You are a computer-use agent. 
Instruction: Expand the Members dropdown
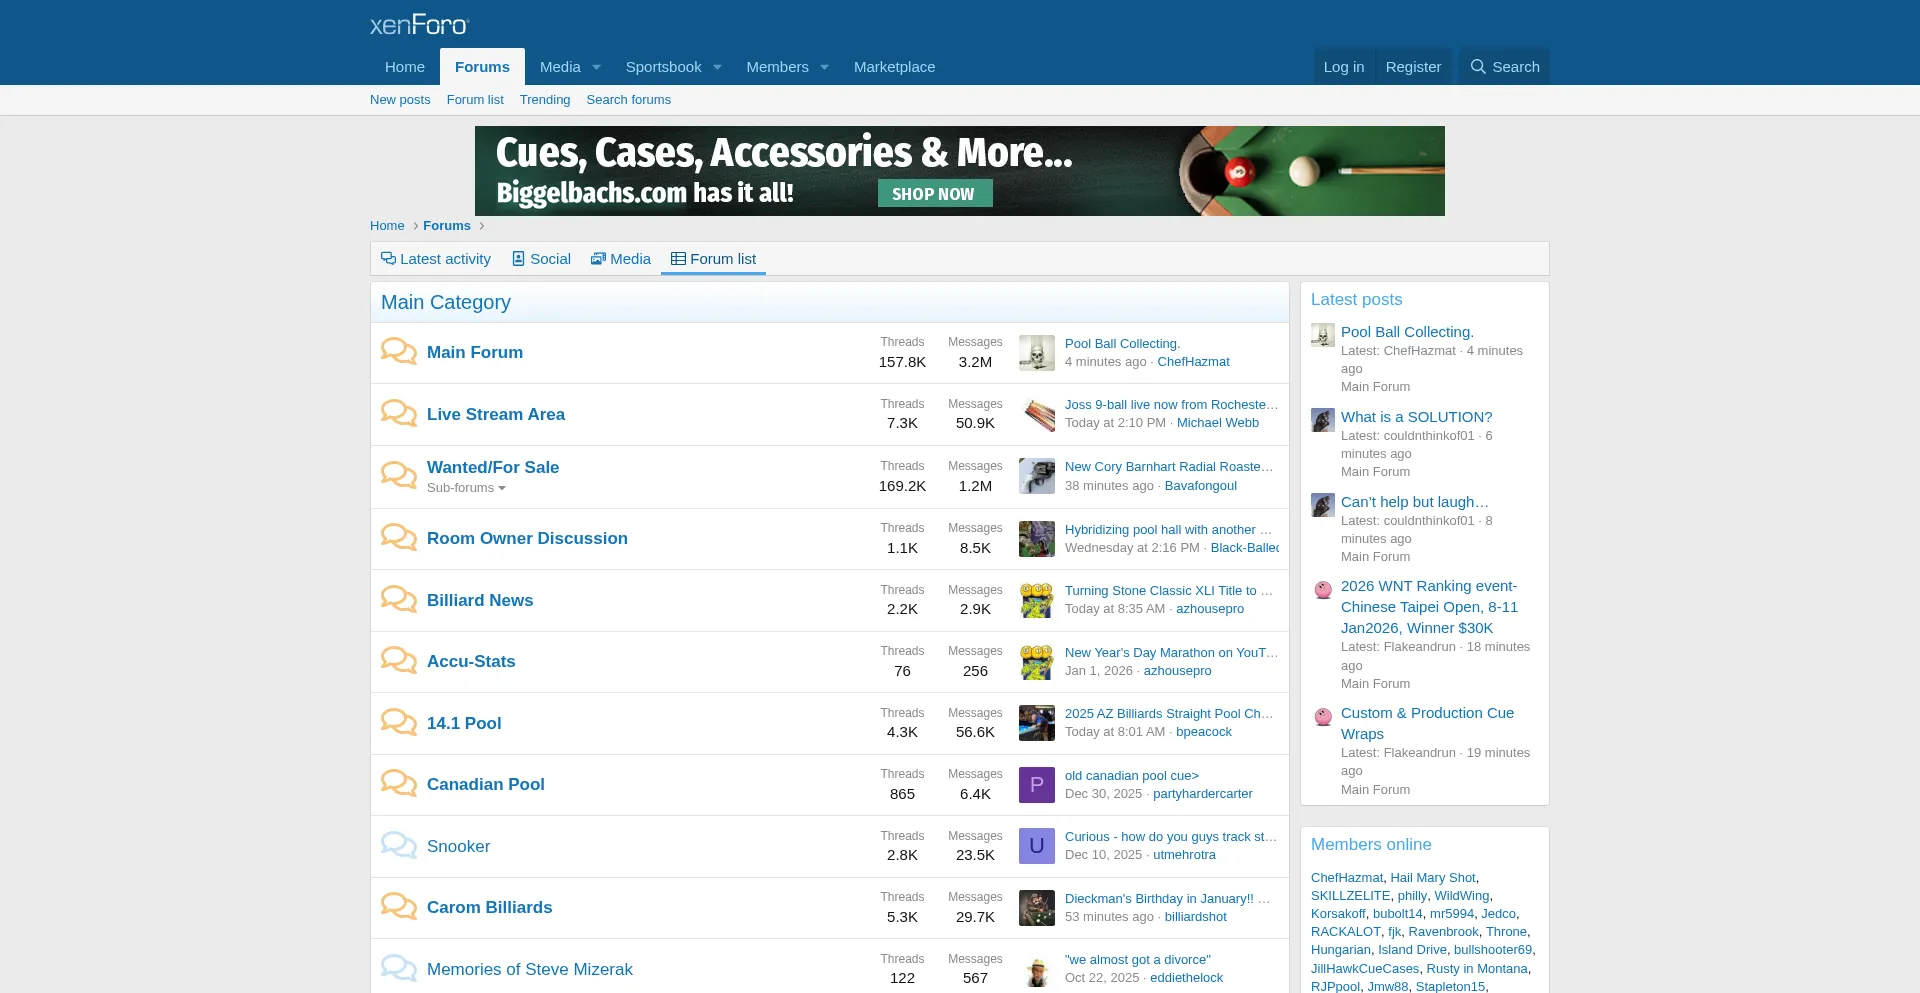pos(823,66)
